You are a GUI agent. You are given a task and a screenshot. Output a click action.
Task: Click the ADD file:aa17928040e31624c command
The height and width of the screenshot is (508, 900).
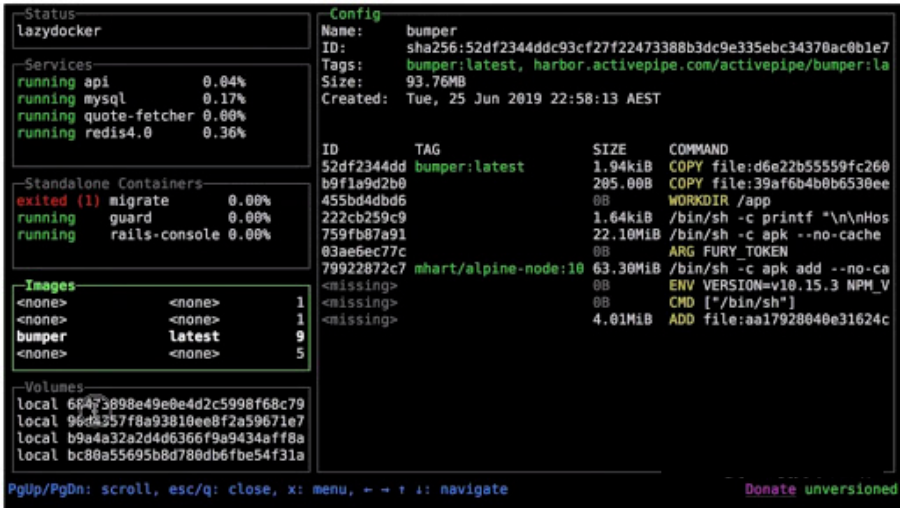tap(779, 320)
